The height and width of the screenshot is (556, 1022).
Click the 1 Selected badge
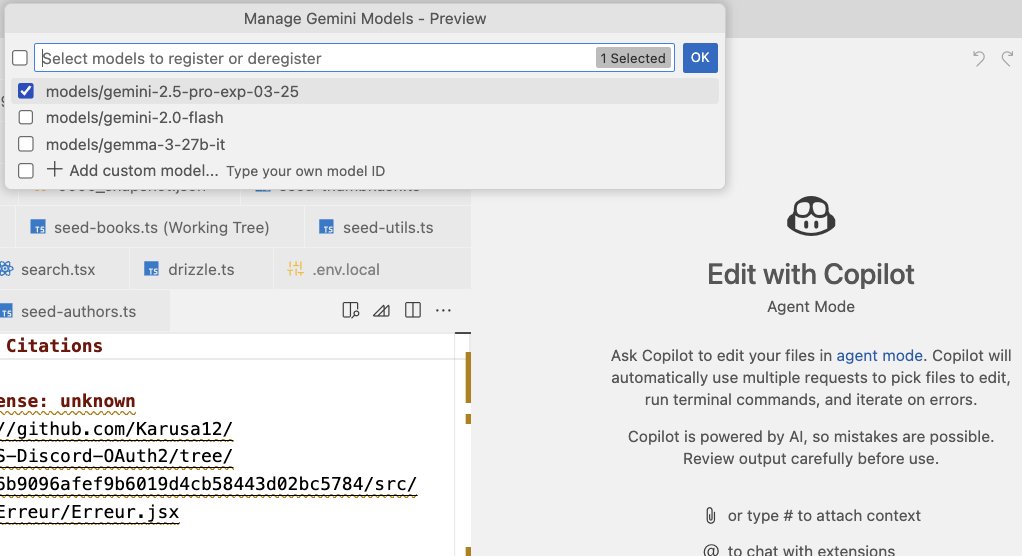click(x=633, y=58)
